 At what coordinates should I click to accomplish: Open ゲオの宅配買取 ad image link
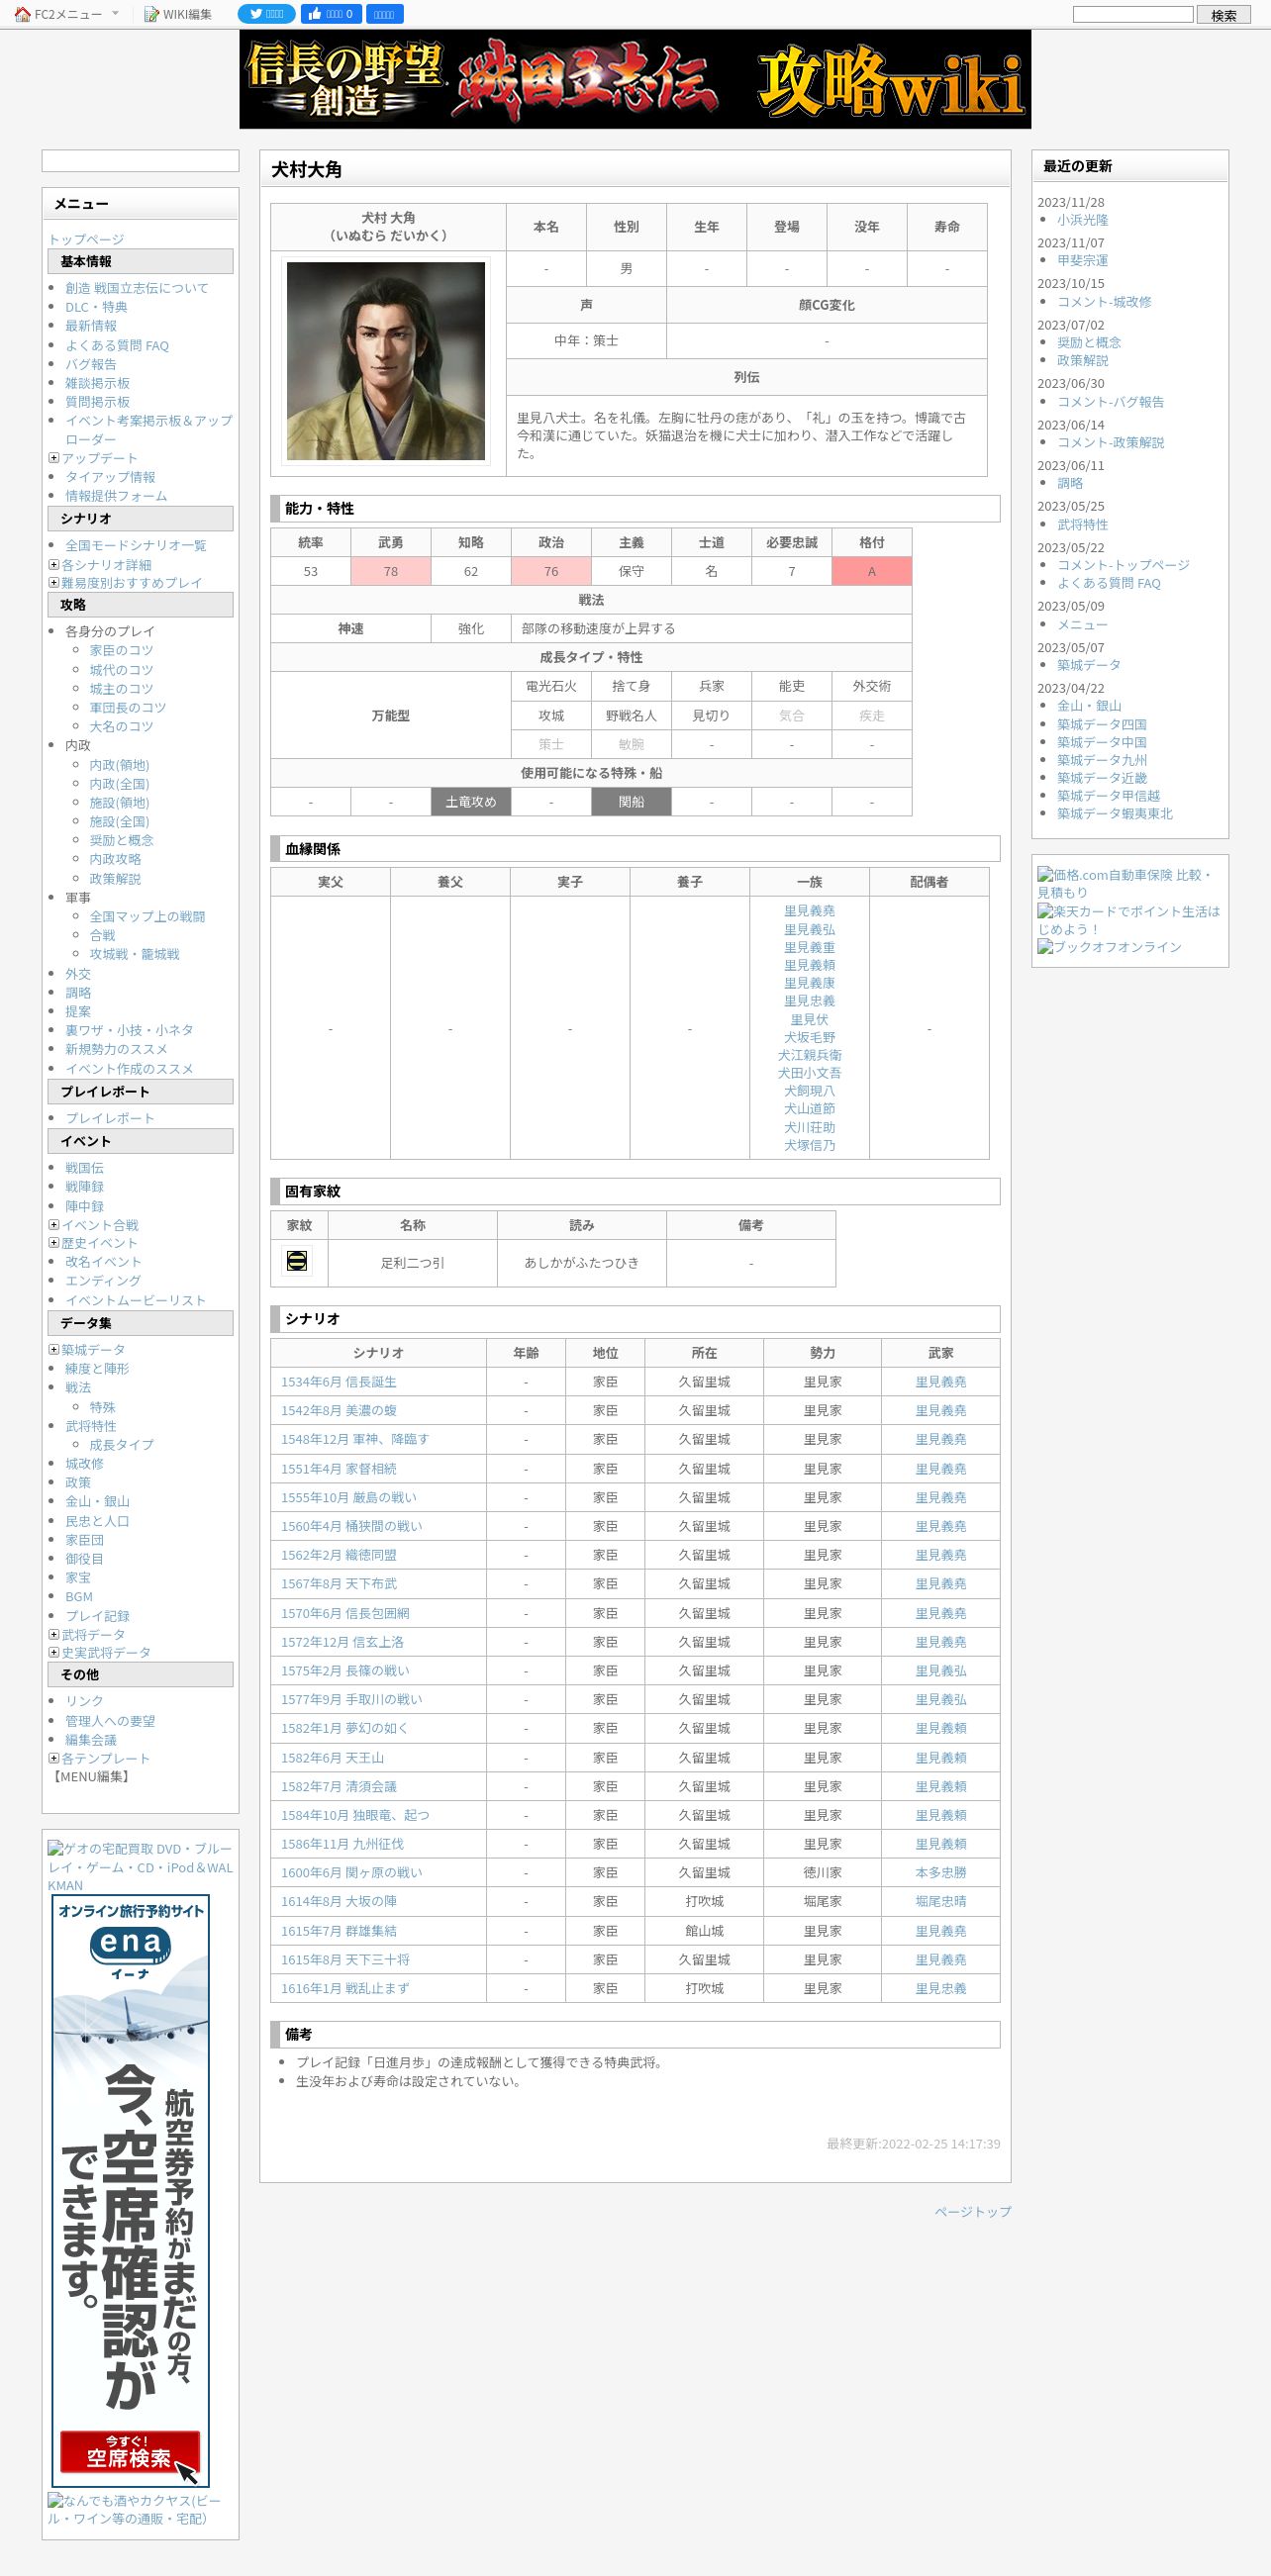click(x=140, y=1867)
